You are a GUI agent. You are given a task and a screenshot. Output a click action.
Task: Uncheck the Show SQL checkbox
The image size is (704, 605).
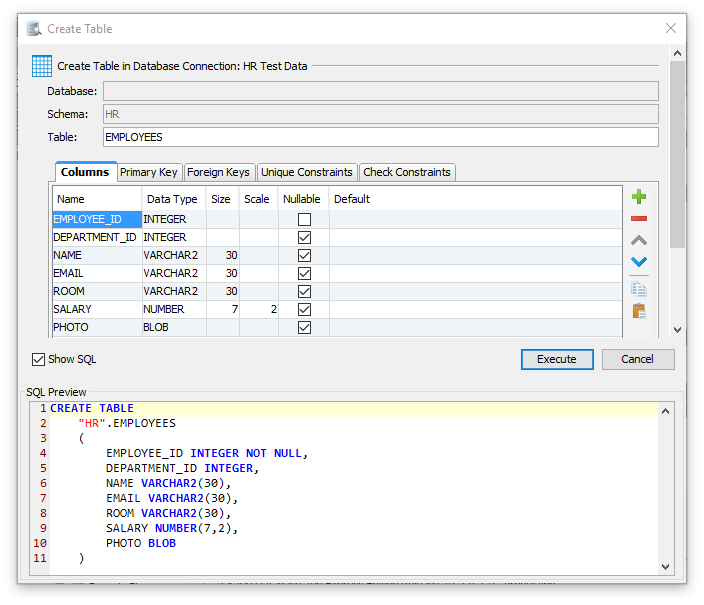pos(39,359)
